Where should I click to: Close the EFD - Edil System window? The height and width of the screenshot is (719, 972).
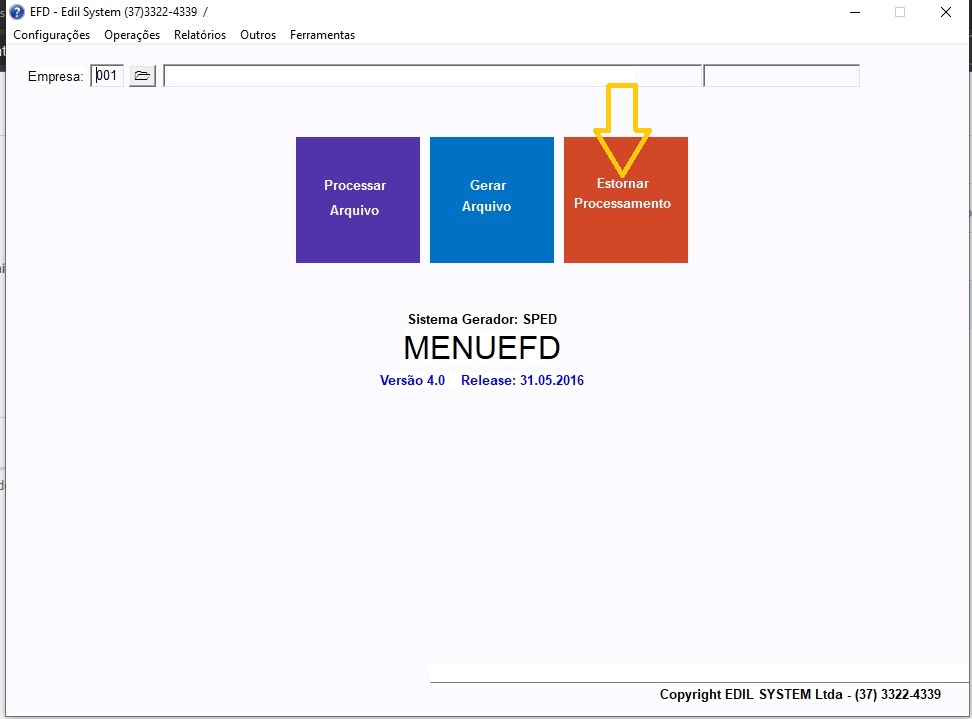(x=945, y=12)
